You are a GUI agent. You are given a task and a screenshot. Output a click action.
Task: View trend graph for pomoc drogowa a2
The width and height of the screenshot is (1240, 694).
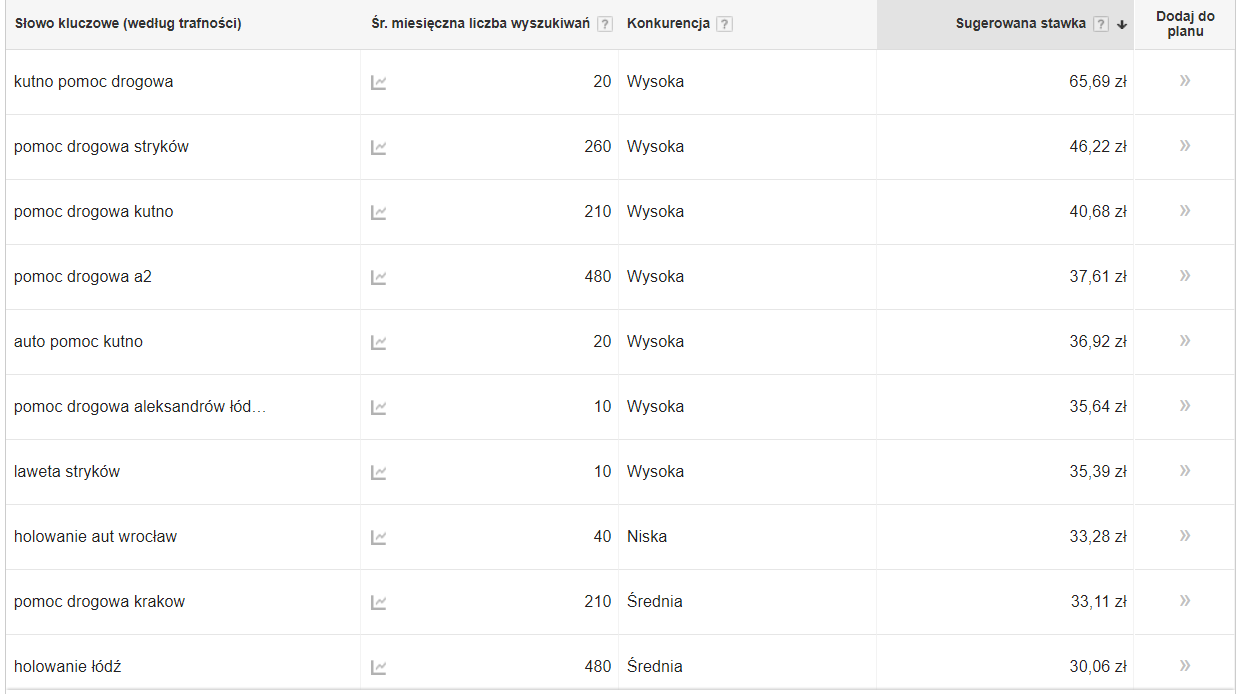(x=378, y=277)
